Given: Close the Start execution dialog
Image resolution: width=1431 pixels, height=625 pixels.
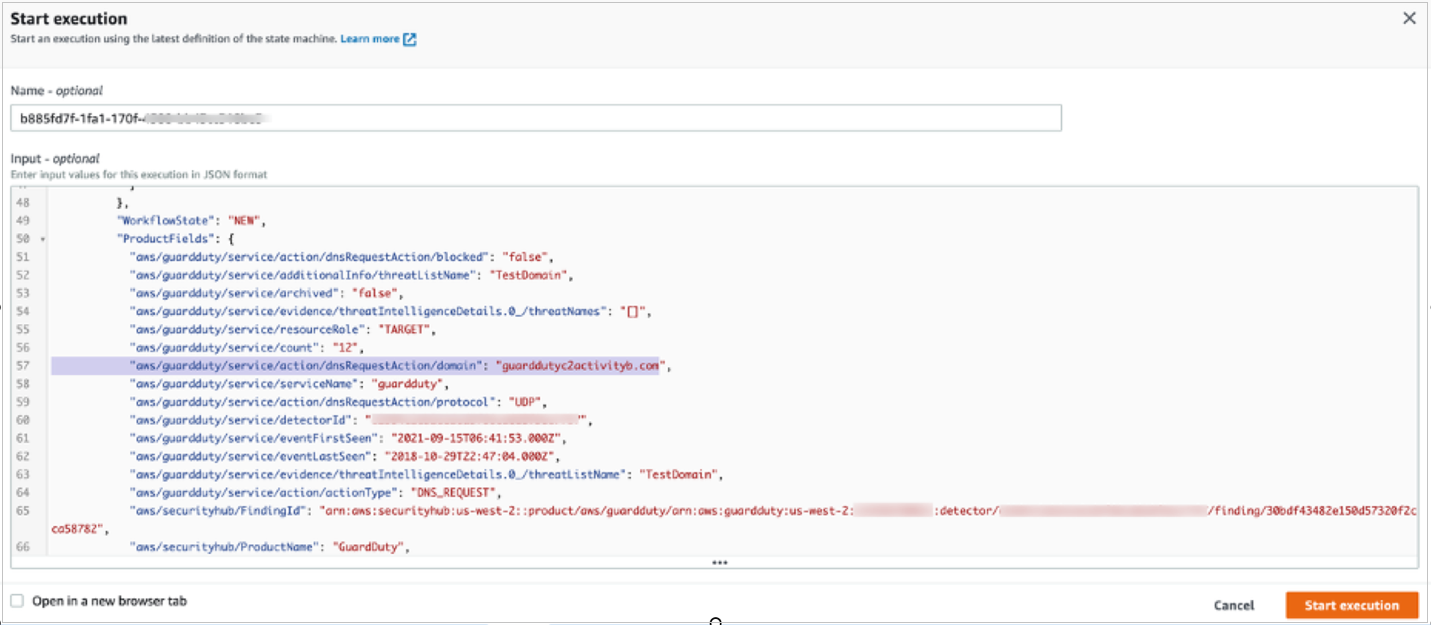Looking at the screenshot, I should 1409,18.
